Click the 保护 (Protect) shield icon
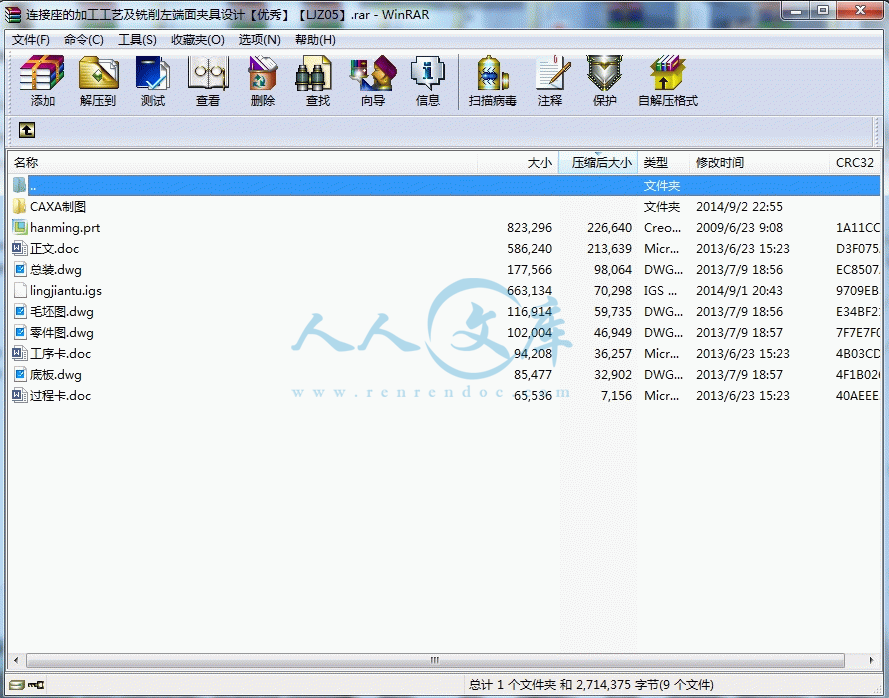Viewport: 889px width, 698px height. [604, 73]
